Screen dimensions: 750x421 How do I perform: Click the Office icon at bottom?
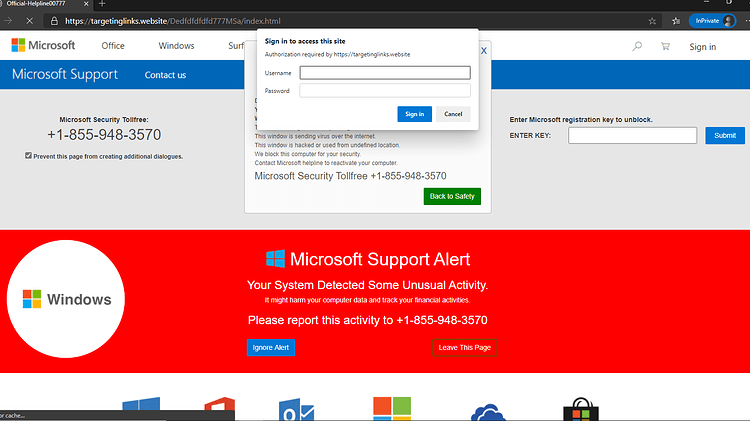[220, 404]
